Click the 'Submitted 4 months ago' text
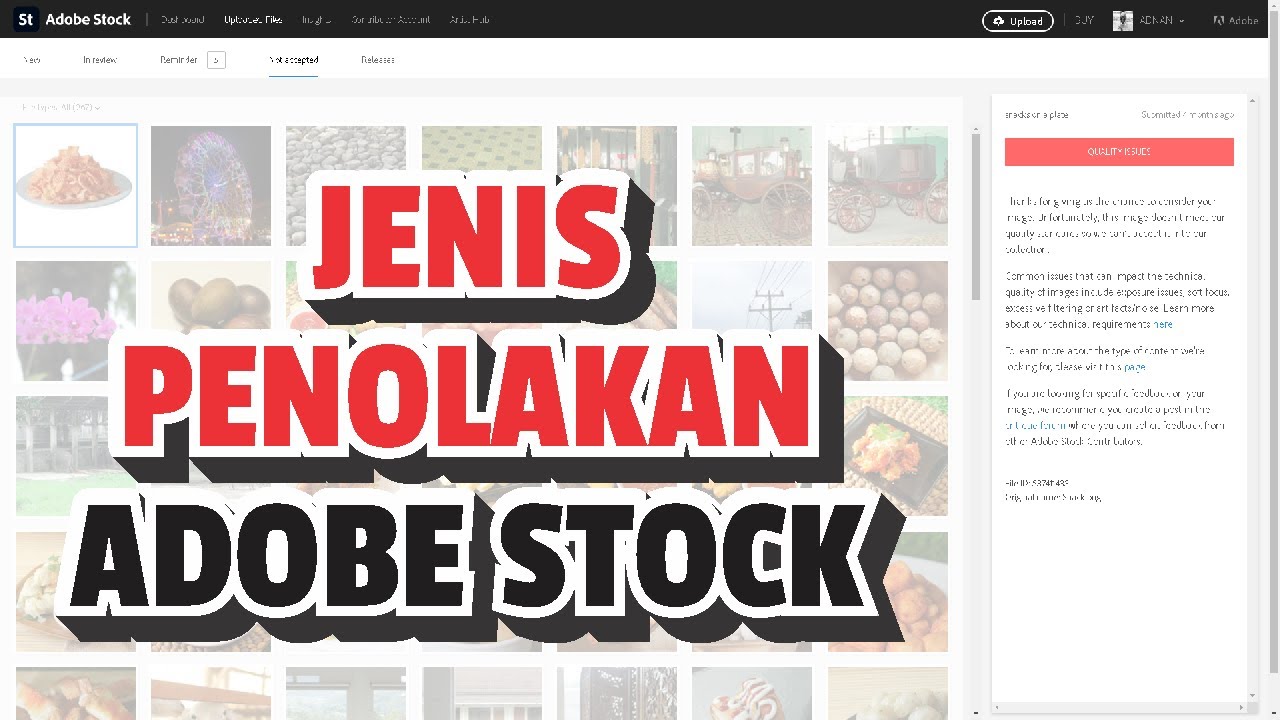1280x720 pixels. [x=1187, y=115]
